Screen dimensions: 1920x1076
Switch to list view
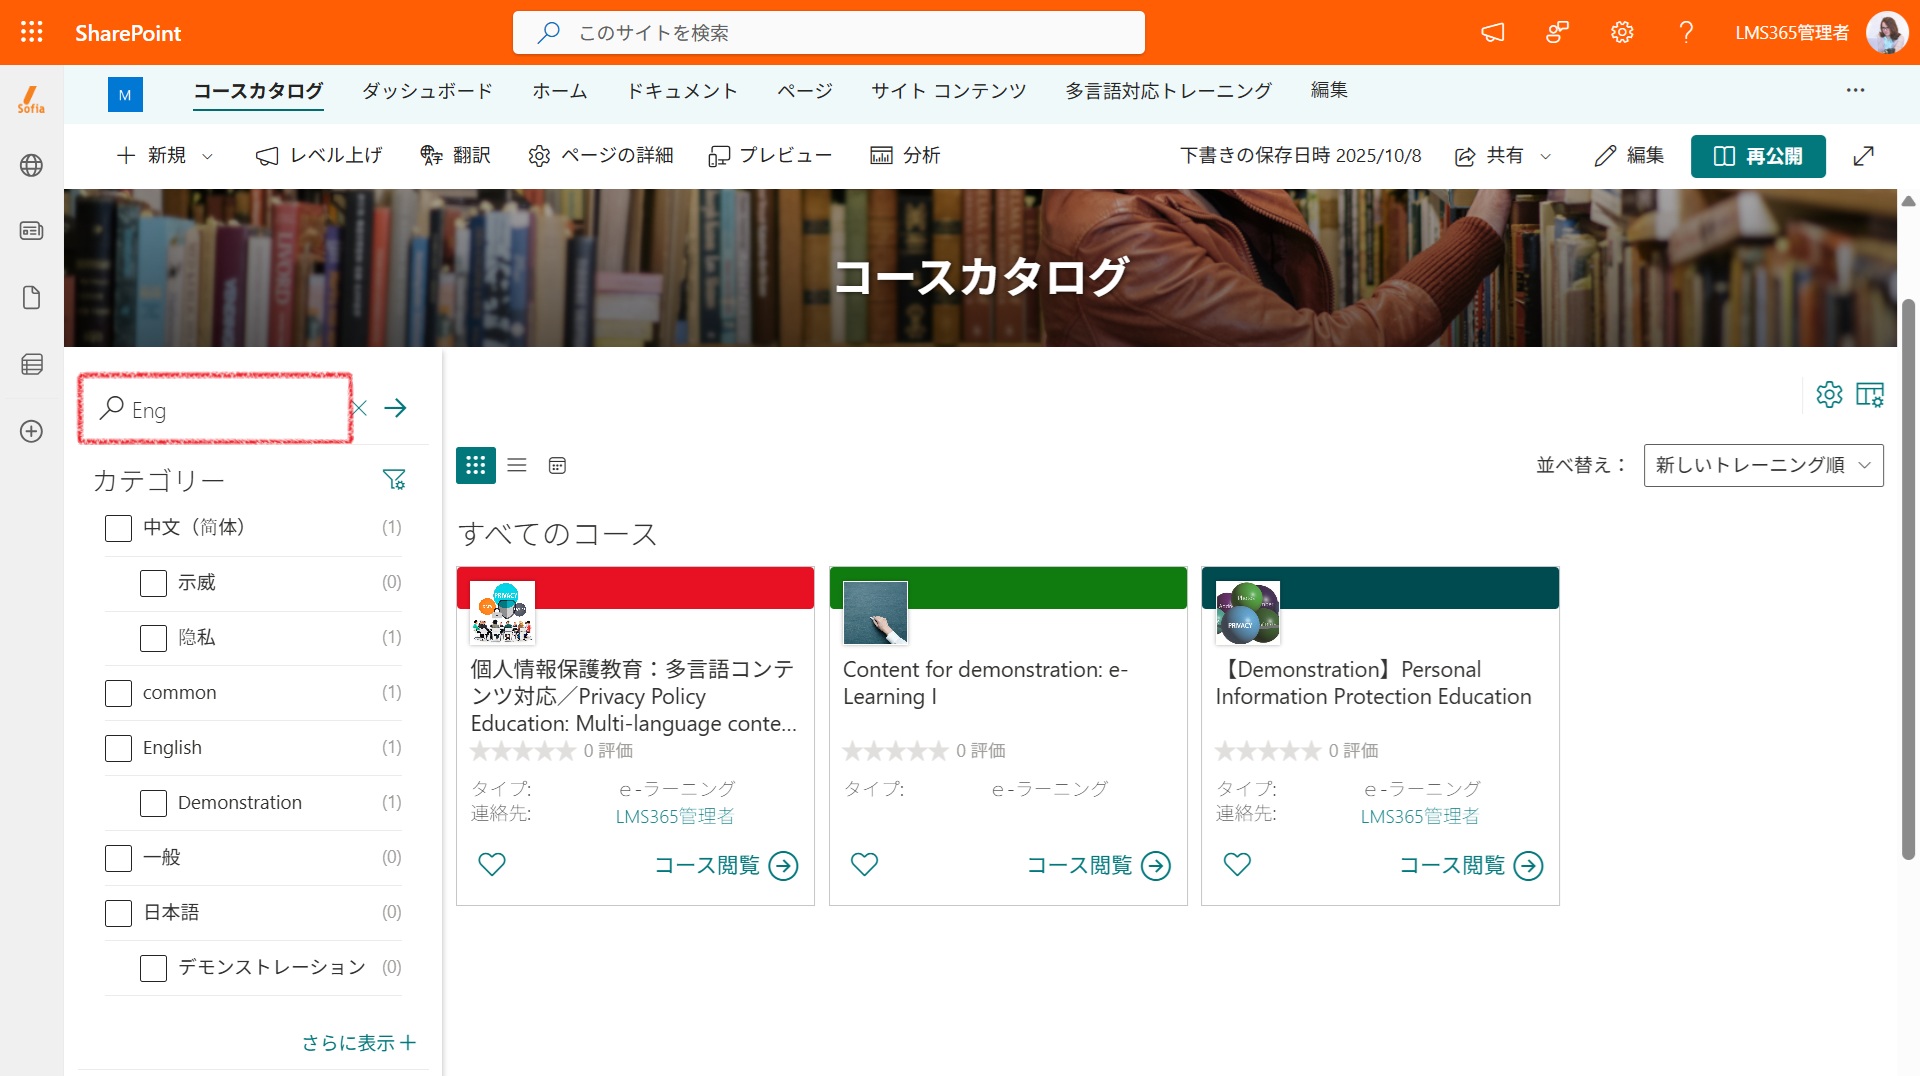point(517,465)
